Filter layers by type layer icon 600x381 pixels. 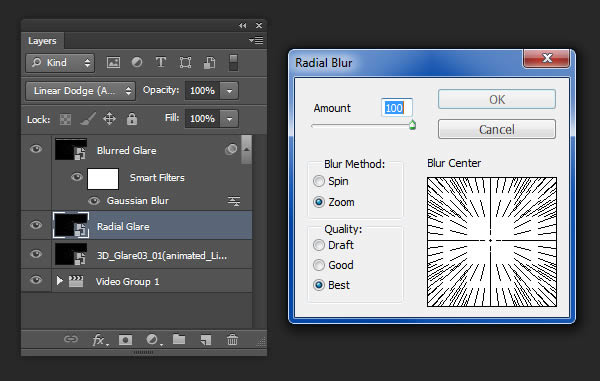click(161, 62)
